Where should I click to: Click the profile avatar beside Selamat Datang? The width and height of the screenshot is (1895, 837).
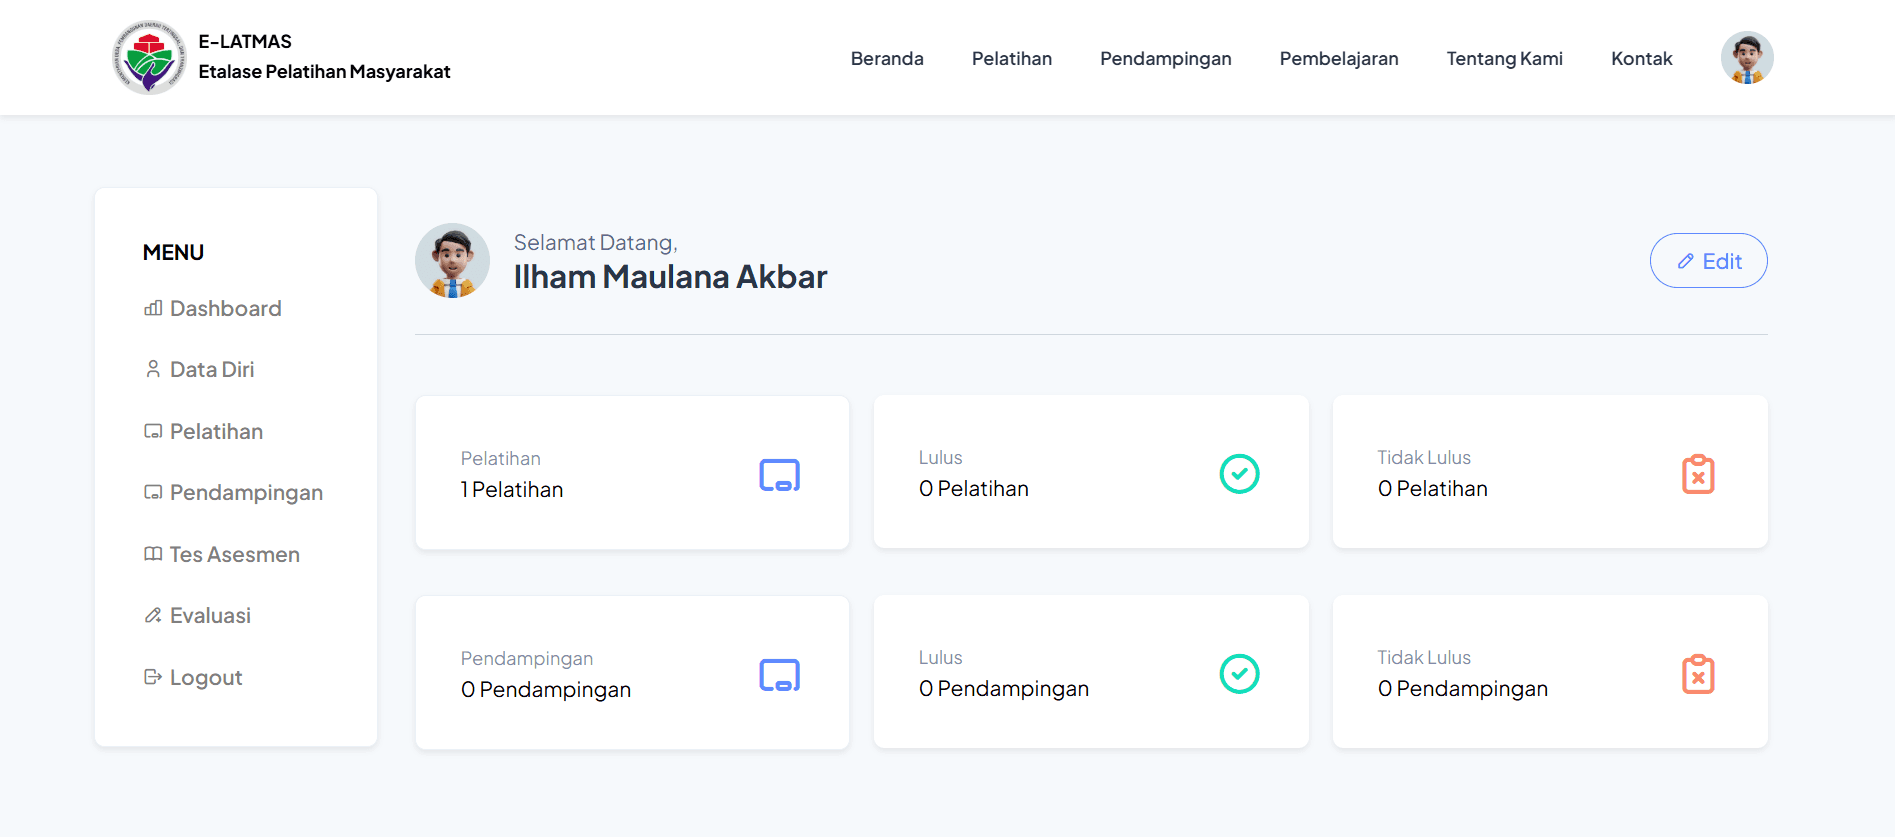pos(452,260)
